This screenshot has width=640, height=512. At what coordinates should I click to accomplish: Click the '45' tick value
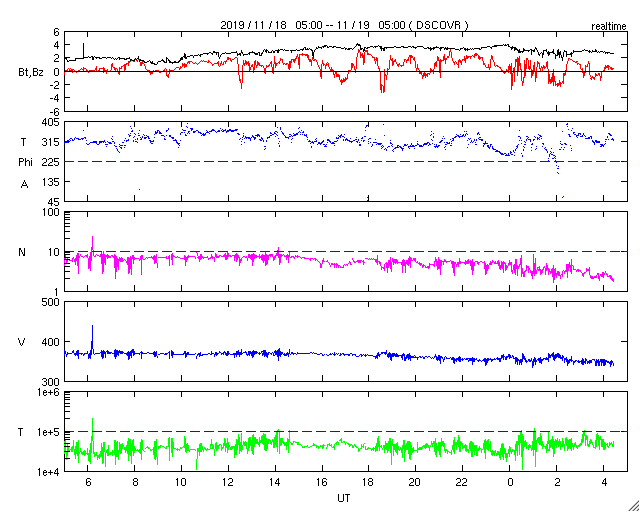pos(54,202)
